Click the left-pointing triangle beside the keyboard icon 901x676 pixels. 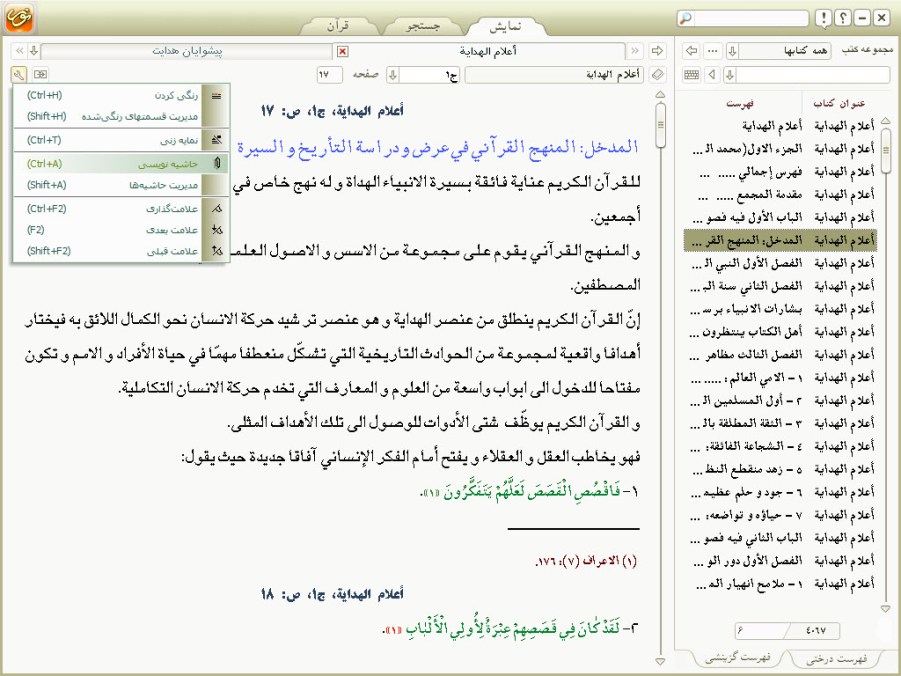click(x=713, y=74)
